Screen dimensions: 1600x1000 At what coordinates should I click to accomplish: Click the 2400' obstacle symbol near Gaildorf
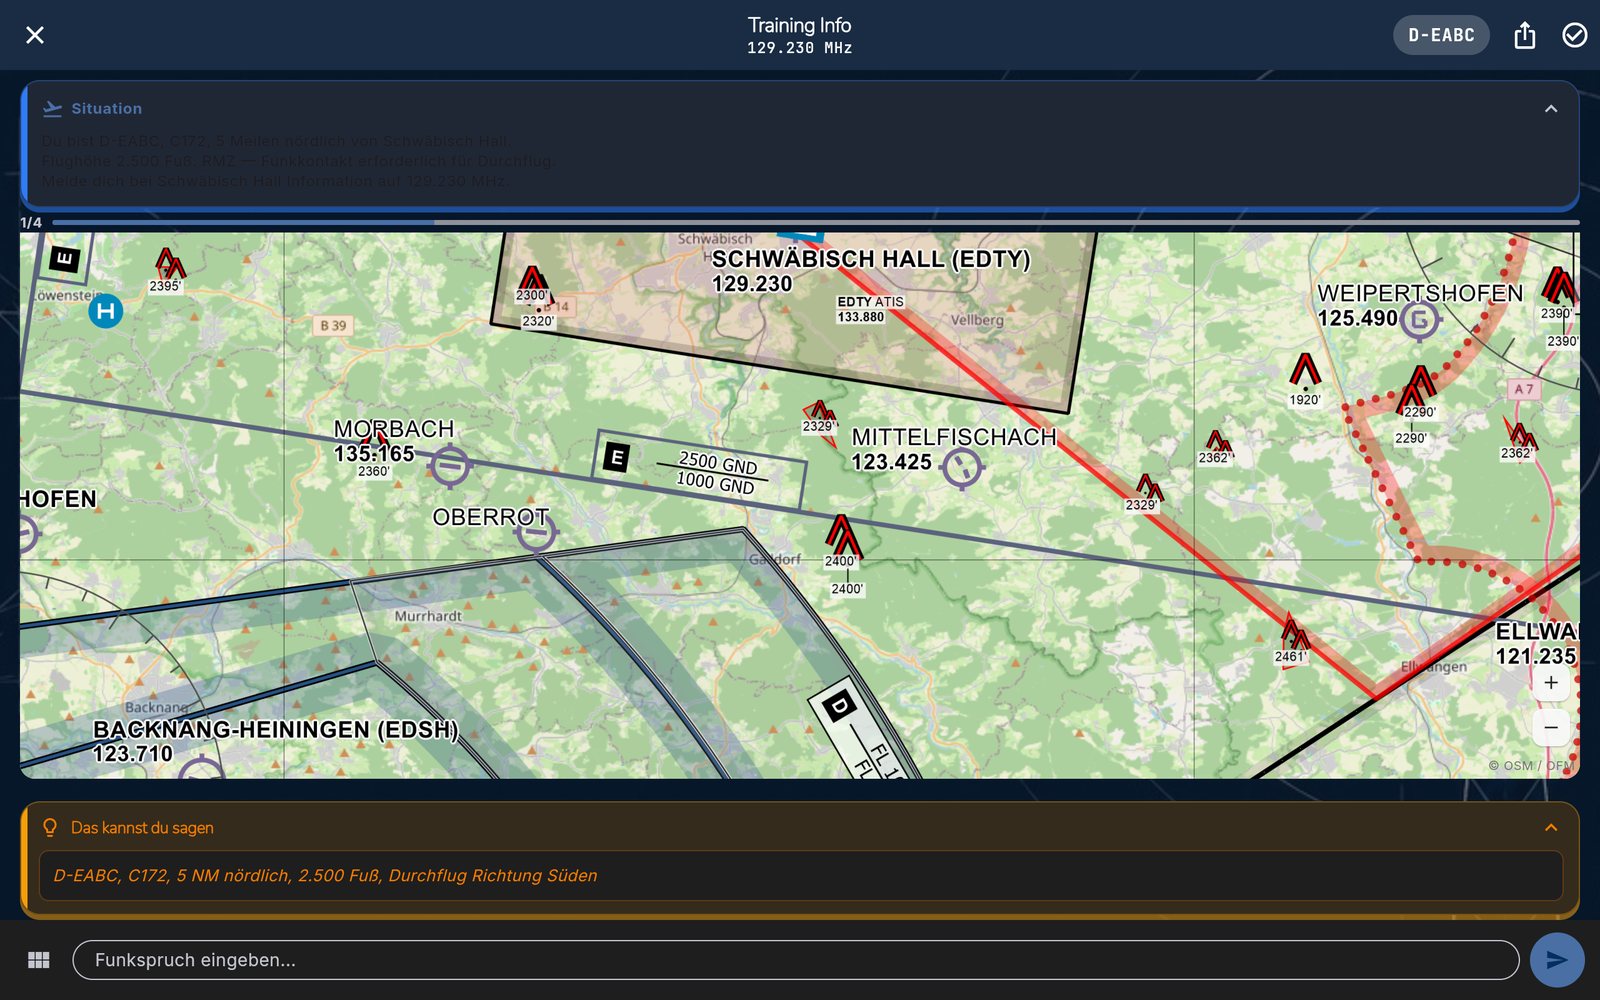842,537
